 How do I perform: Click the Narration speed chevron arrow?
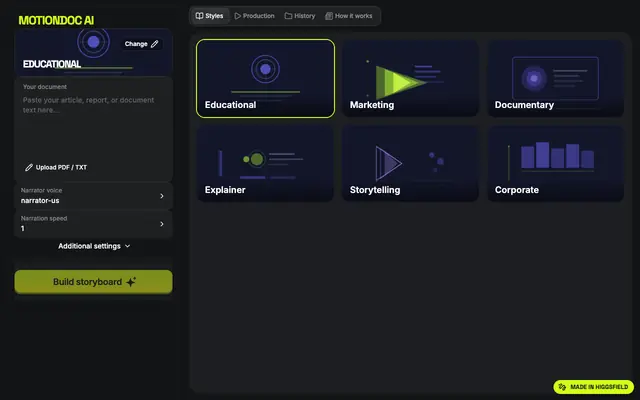pos(162,224)
